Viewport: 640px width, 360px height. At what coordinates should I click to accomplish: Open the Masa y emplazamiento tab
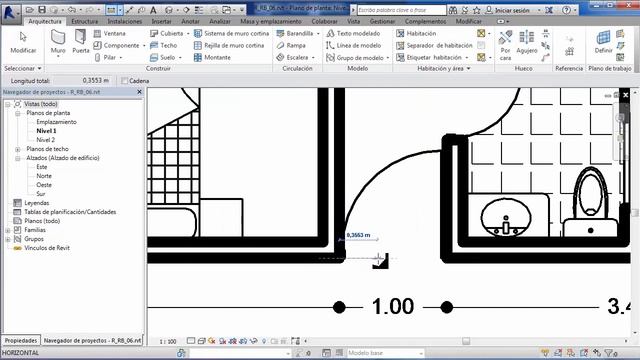coord(271,21)
